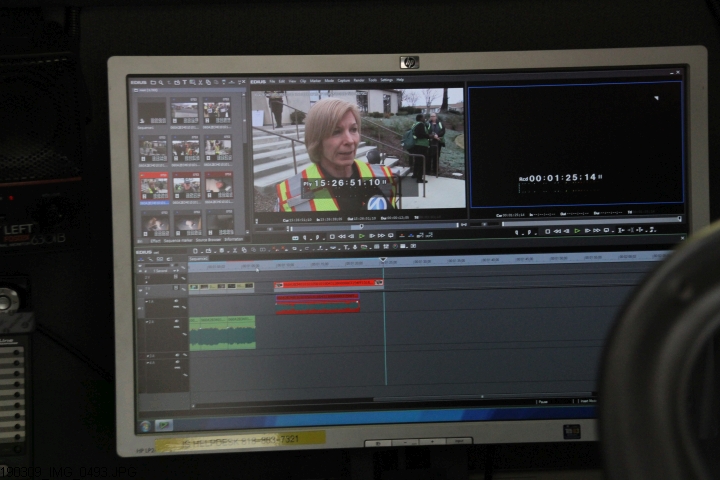Screen dimensions: 720x480
Task: Open the Marker menu
Action: click(315, 81)
